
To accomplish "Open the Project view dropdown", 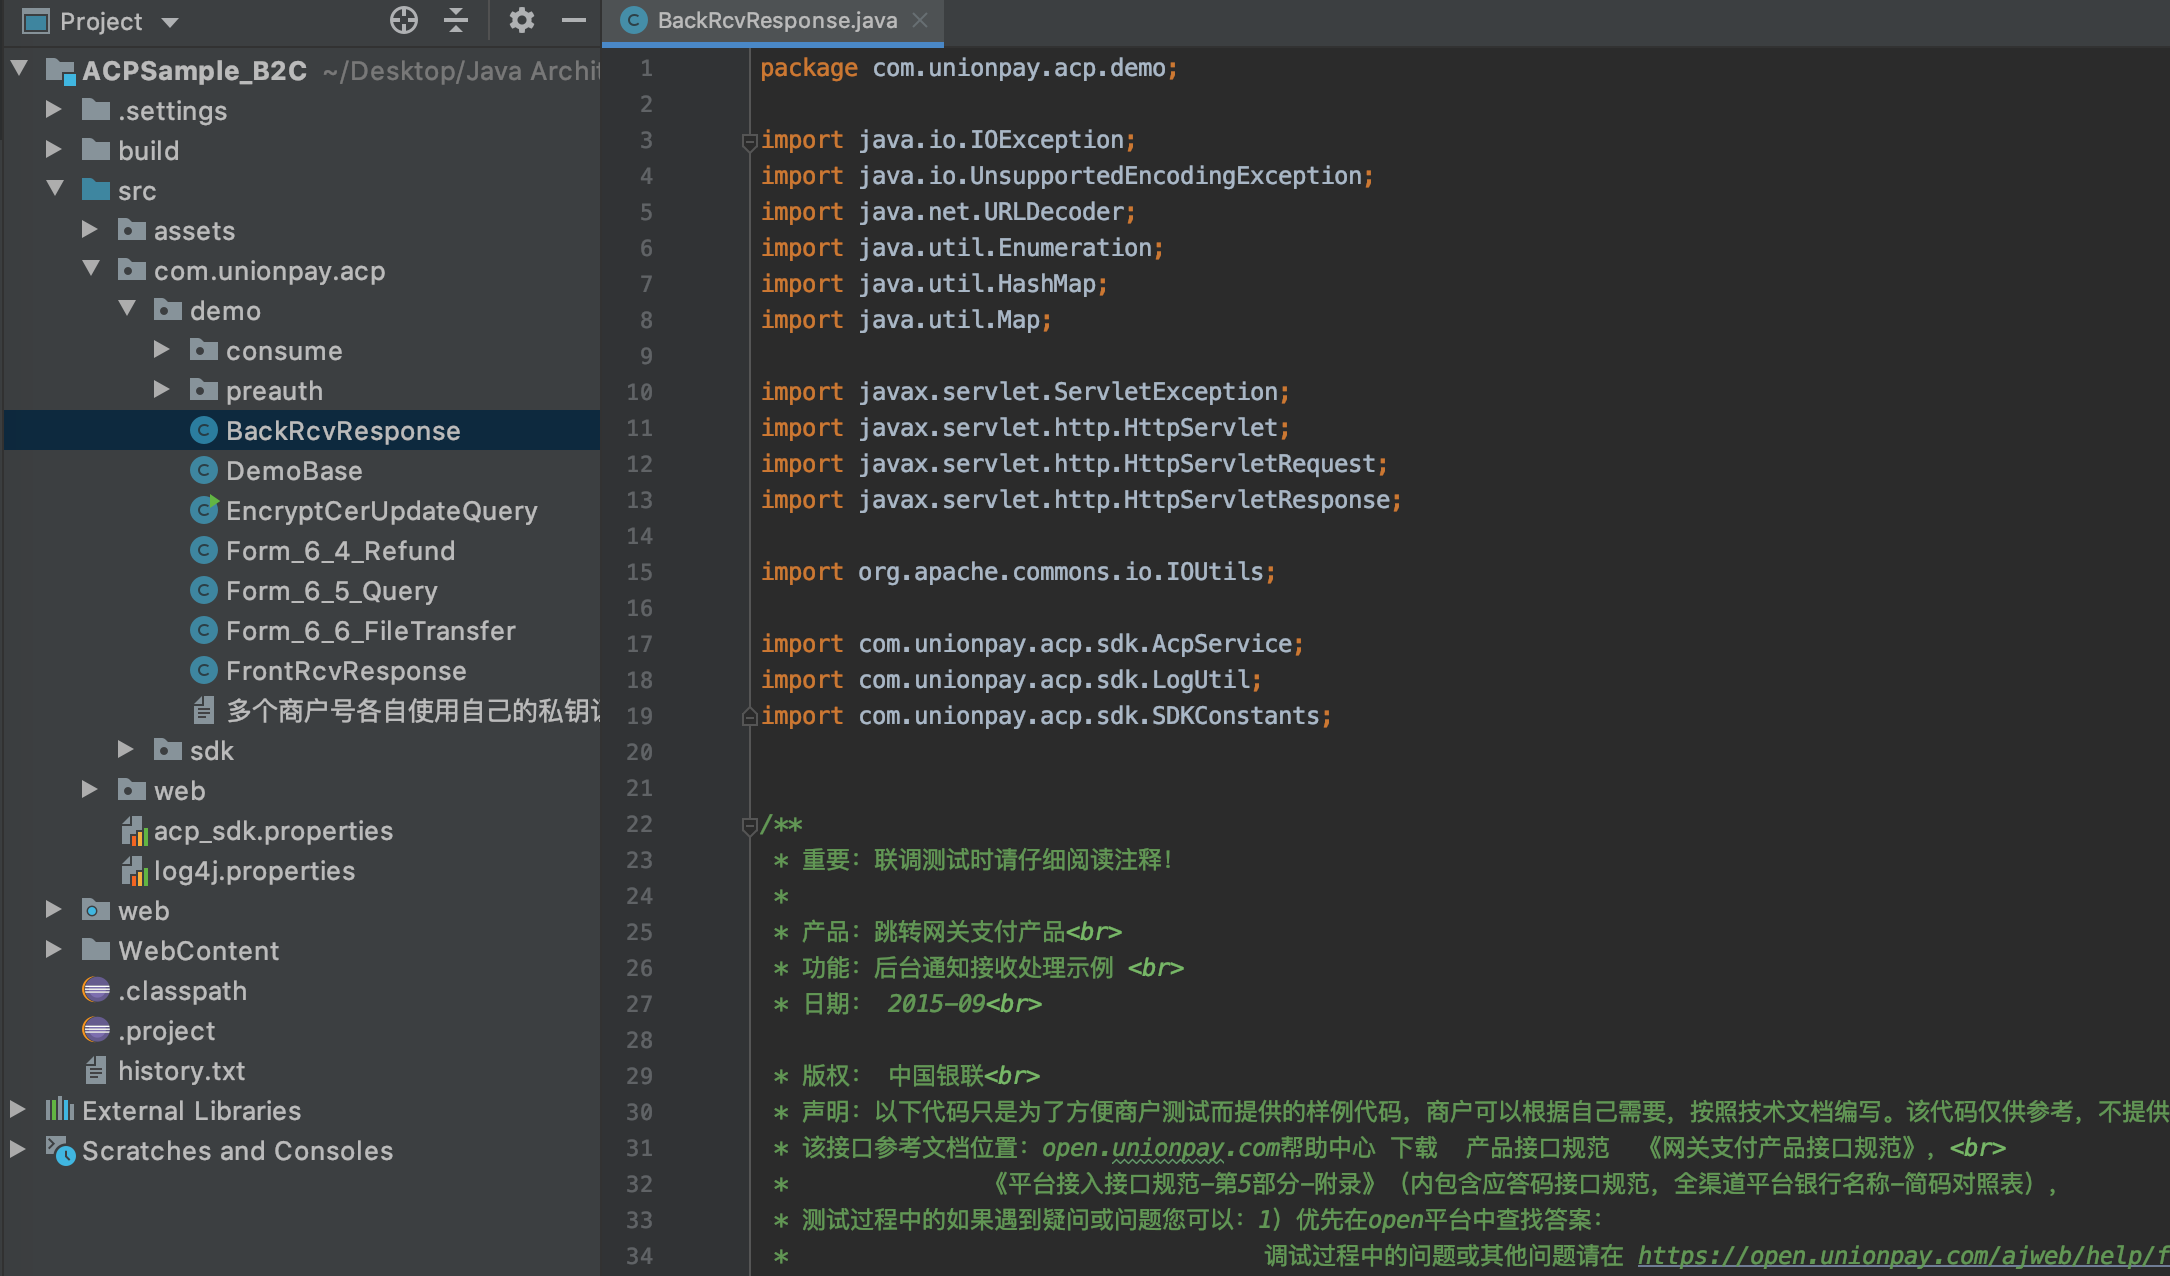I will tap(170, 22).
